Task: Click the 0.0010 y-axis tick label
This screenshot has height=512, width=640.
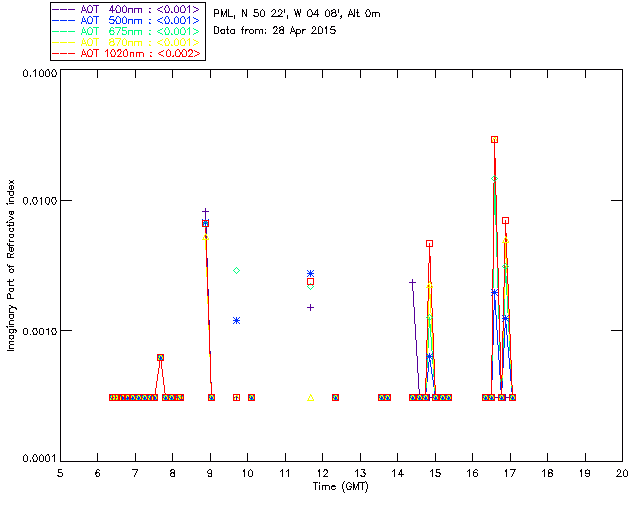Action: tap(40, 331)
